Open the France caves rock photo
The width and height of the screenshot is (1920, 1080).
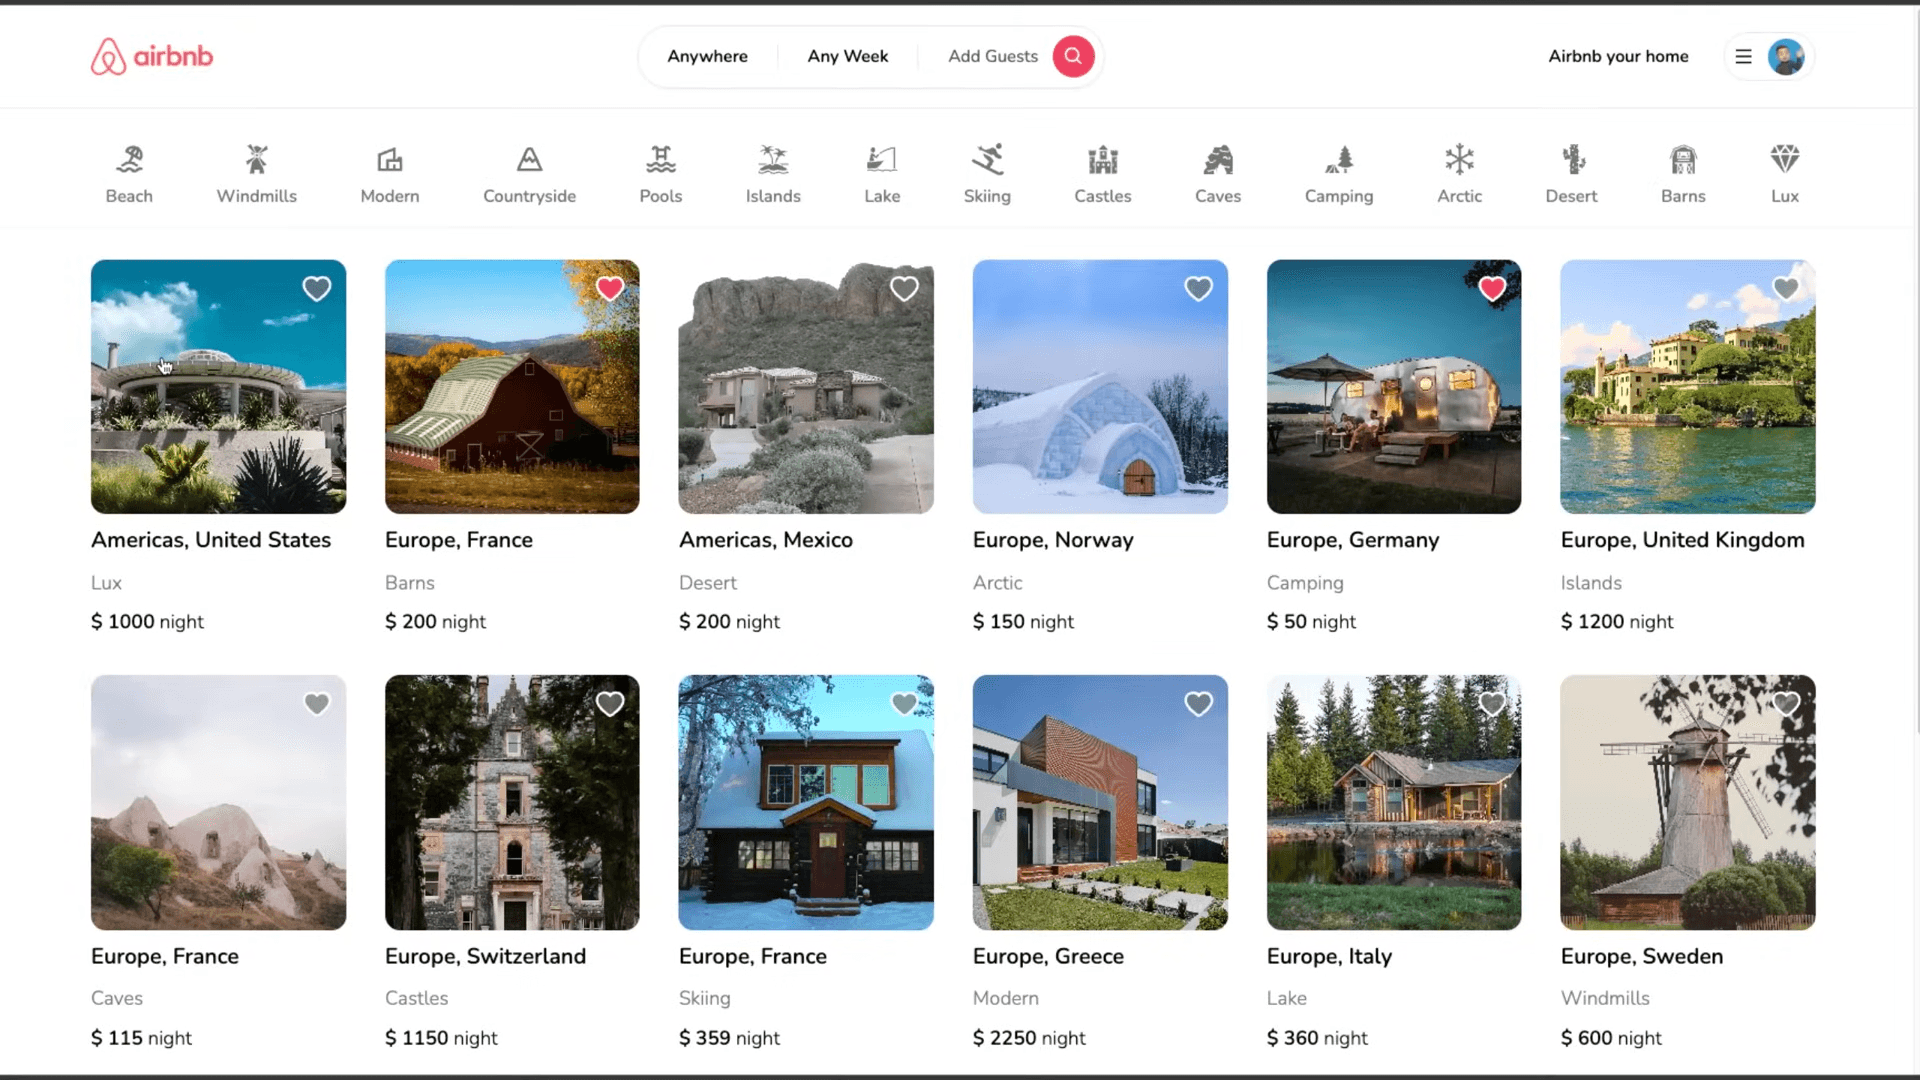click(x=218, y=803)
